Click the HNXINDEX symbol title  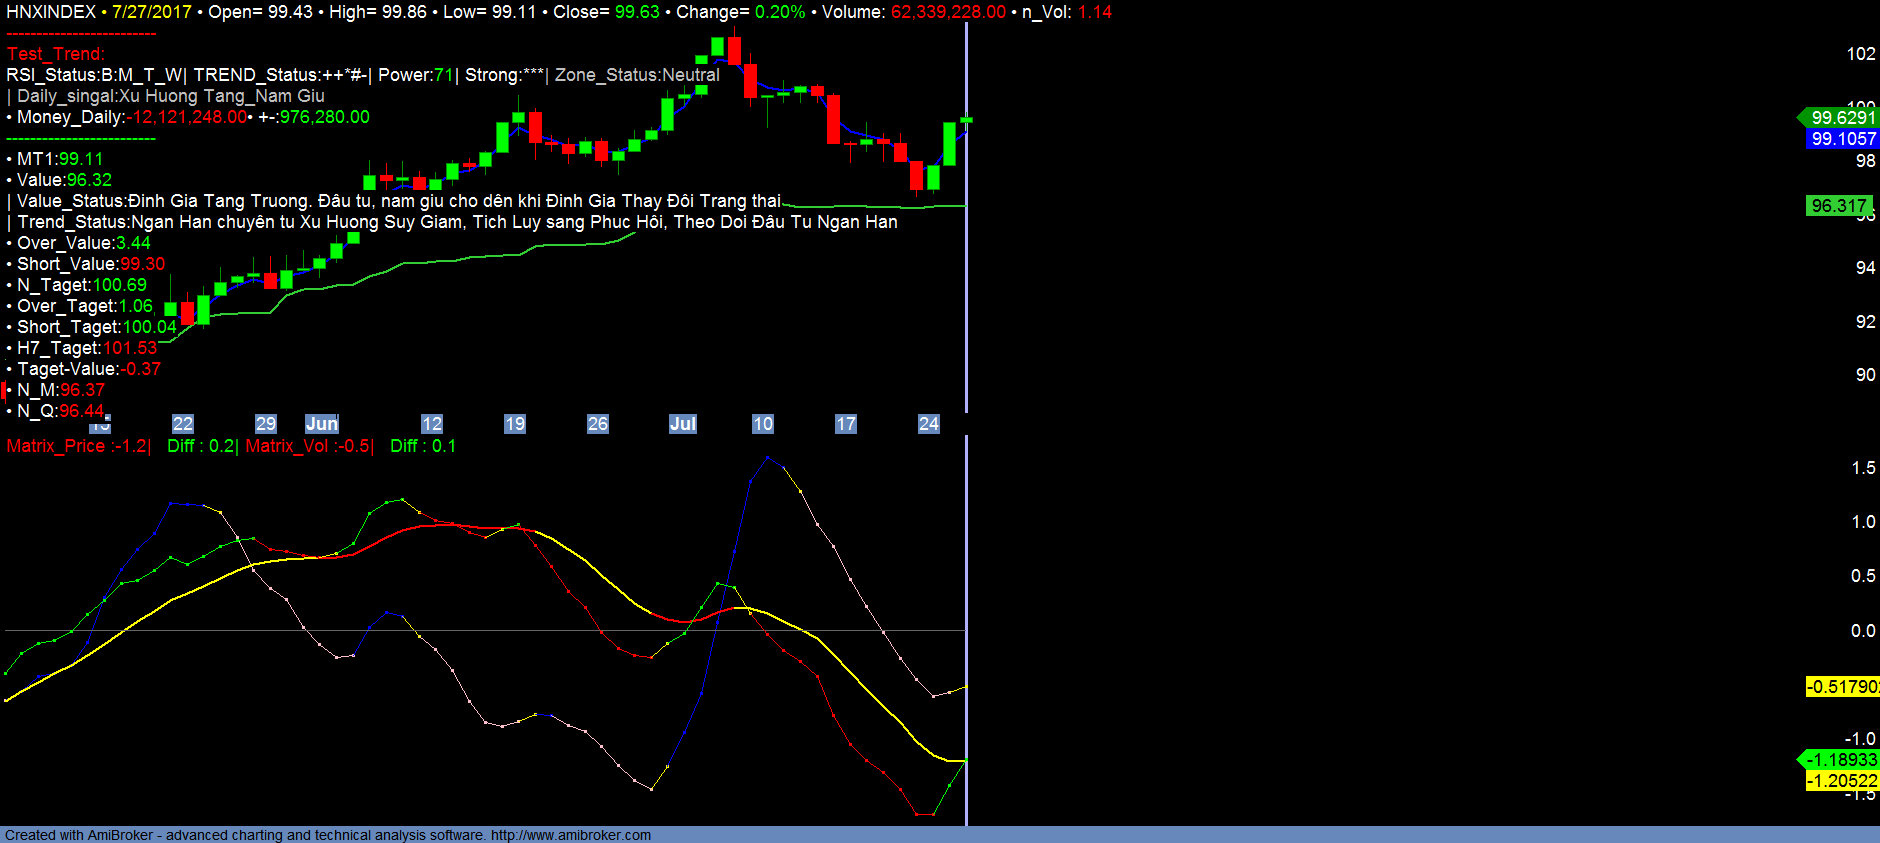(51, 12)
